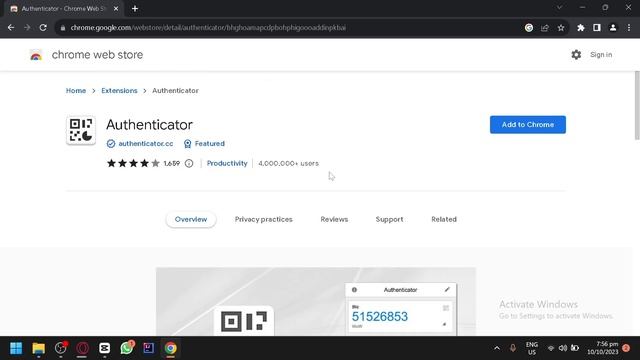Close the Authenticator browser tab
Viewport: 640px width, 360px height.
116,9
